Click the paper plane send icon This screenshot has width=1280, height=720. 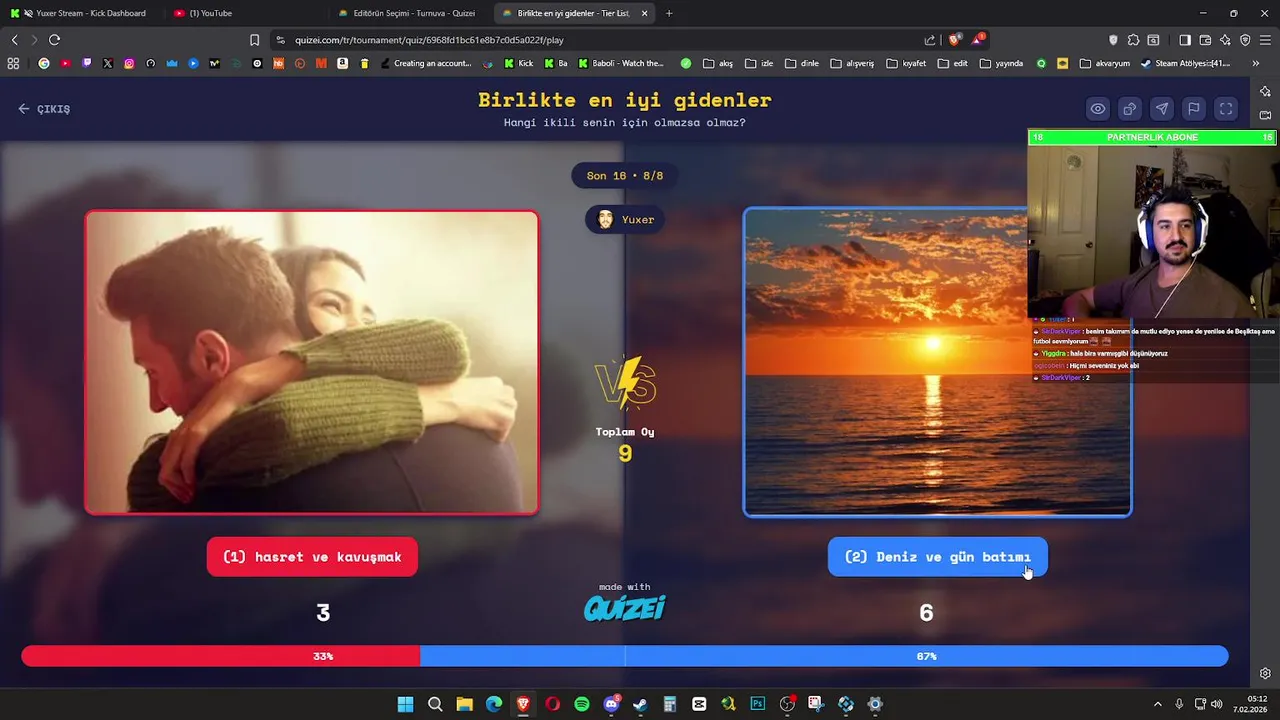pyautogui.click(x=1162, y=109)
